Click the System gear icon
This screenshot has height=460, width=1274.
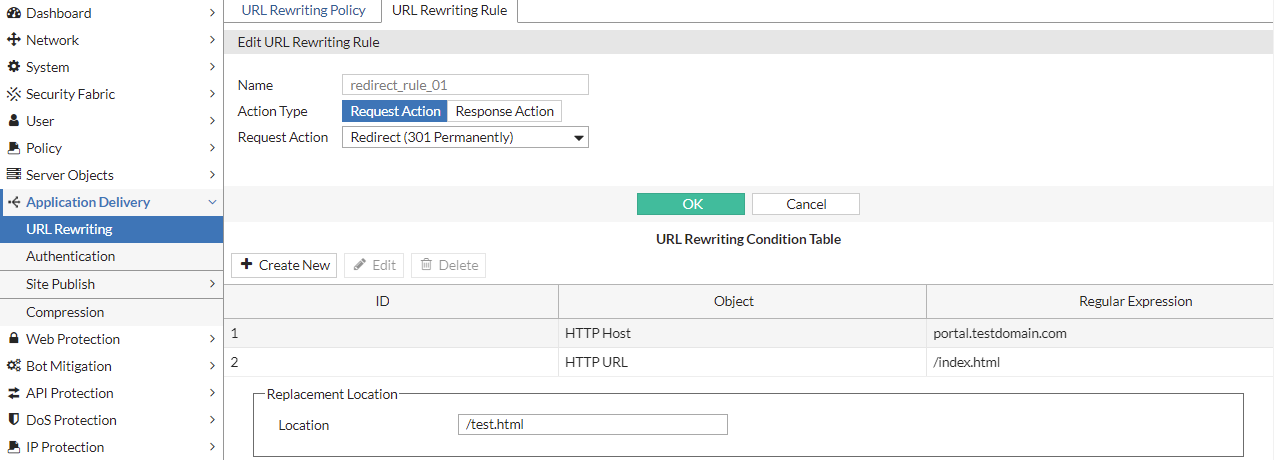click(14, 67)
